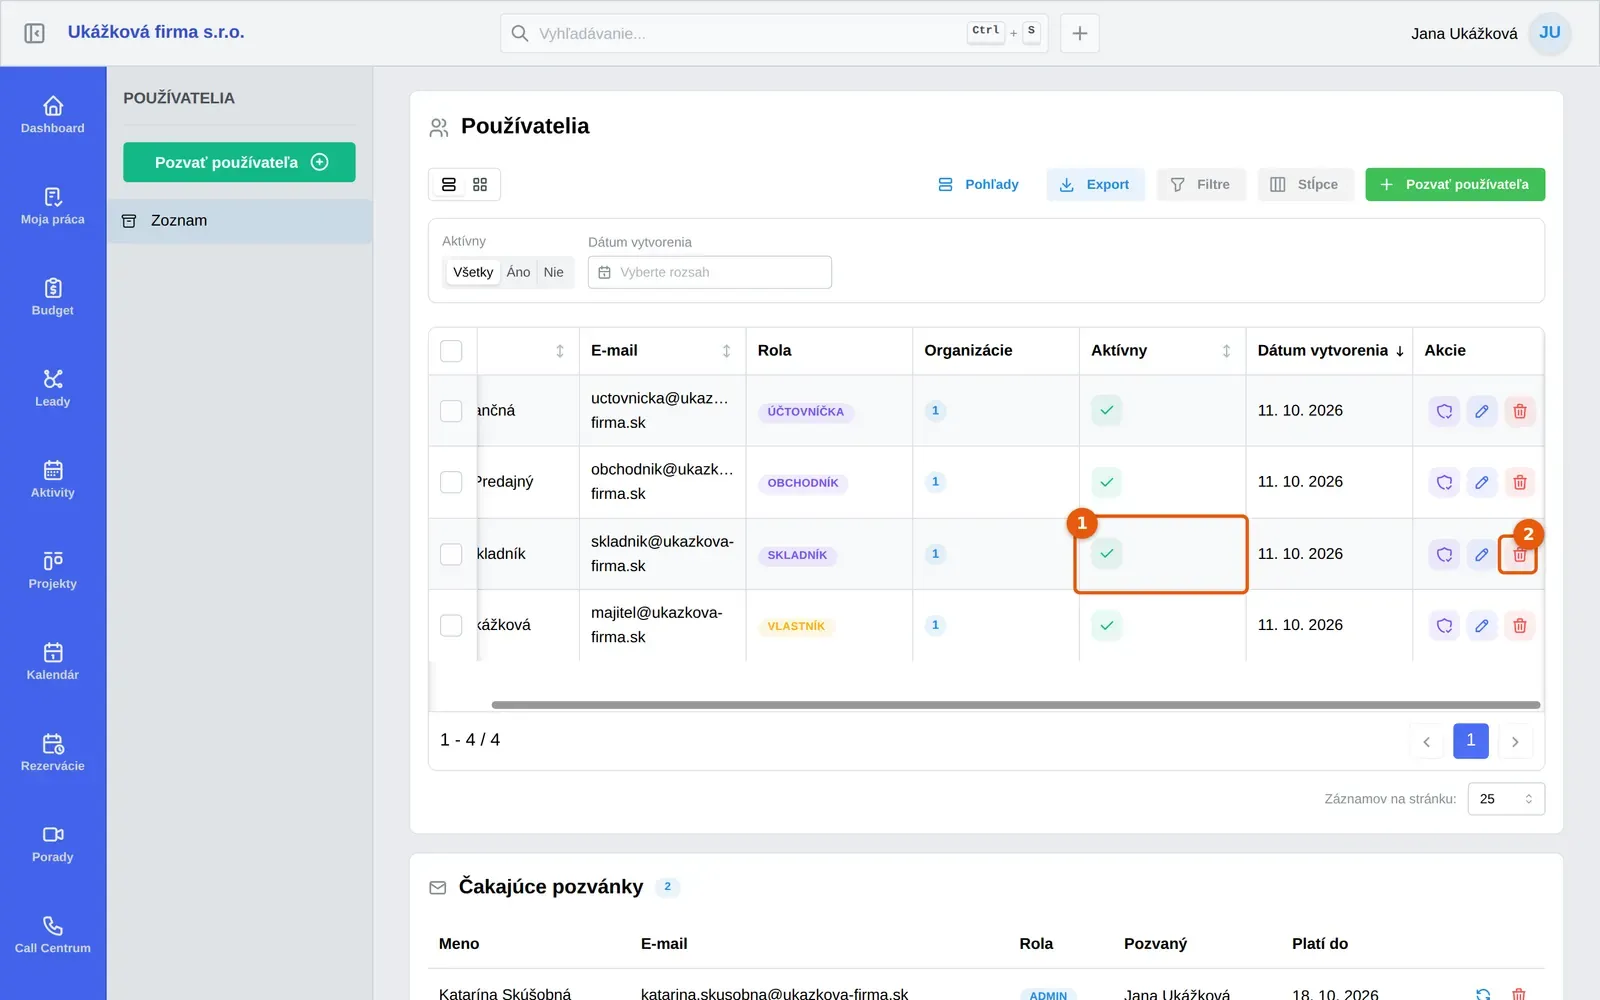
Task: Tick the select-all checkbox in table header
Action: point(451,351)
